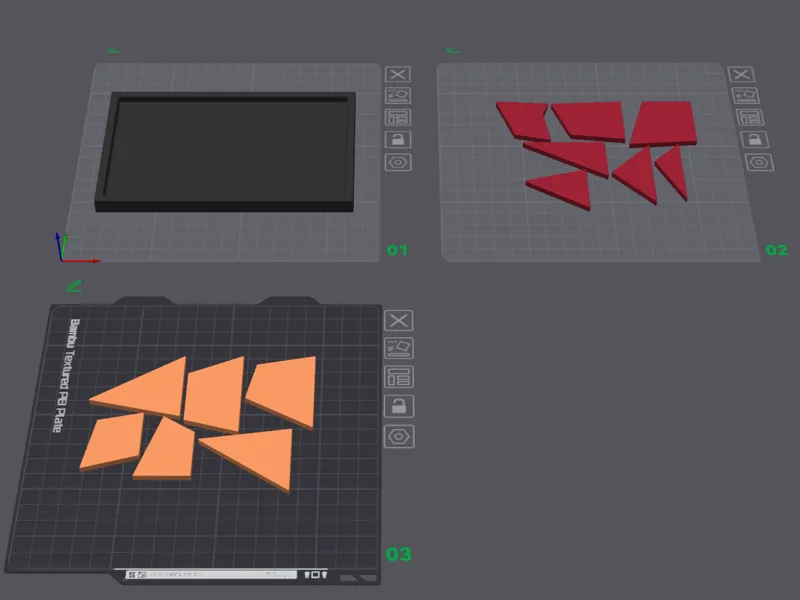The height and width of the screenshot is (600, 800).
Task: Open plate 02 settings hexagon icon
Action: pos(760,163)
